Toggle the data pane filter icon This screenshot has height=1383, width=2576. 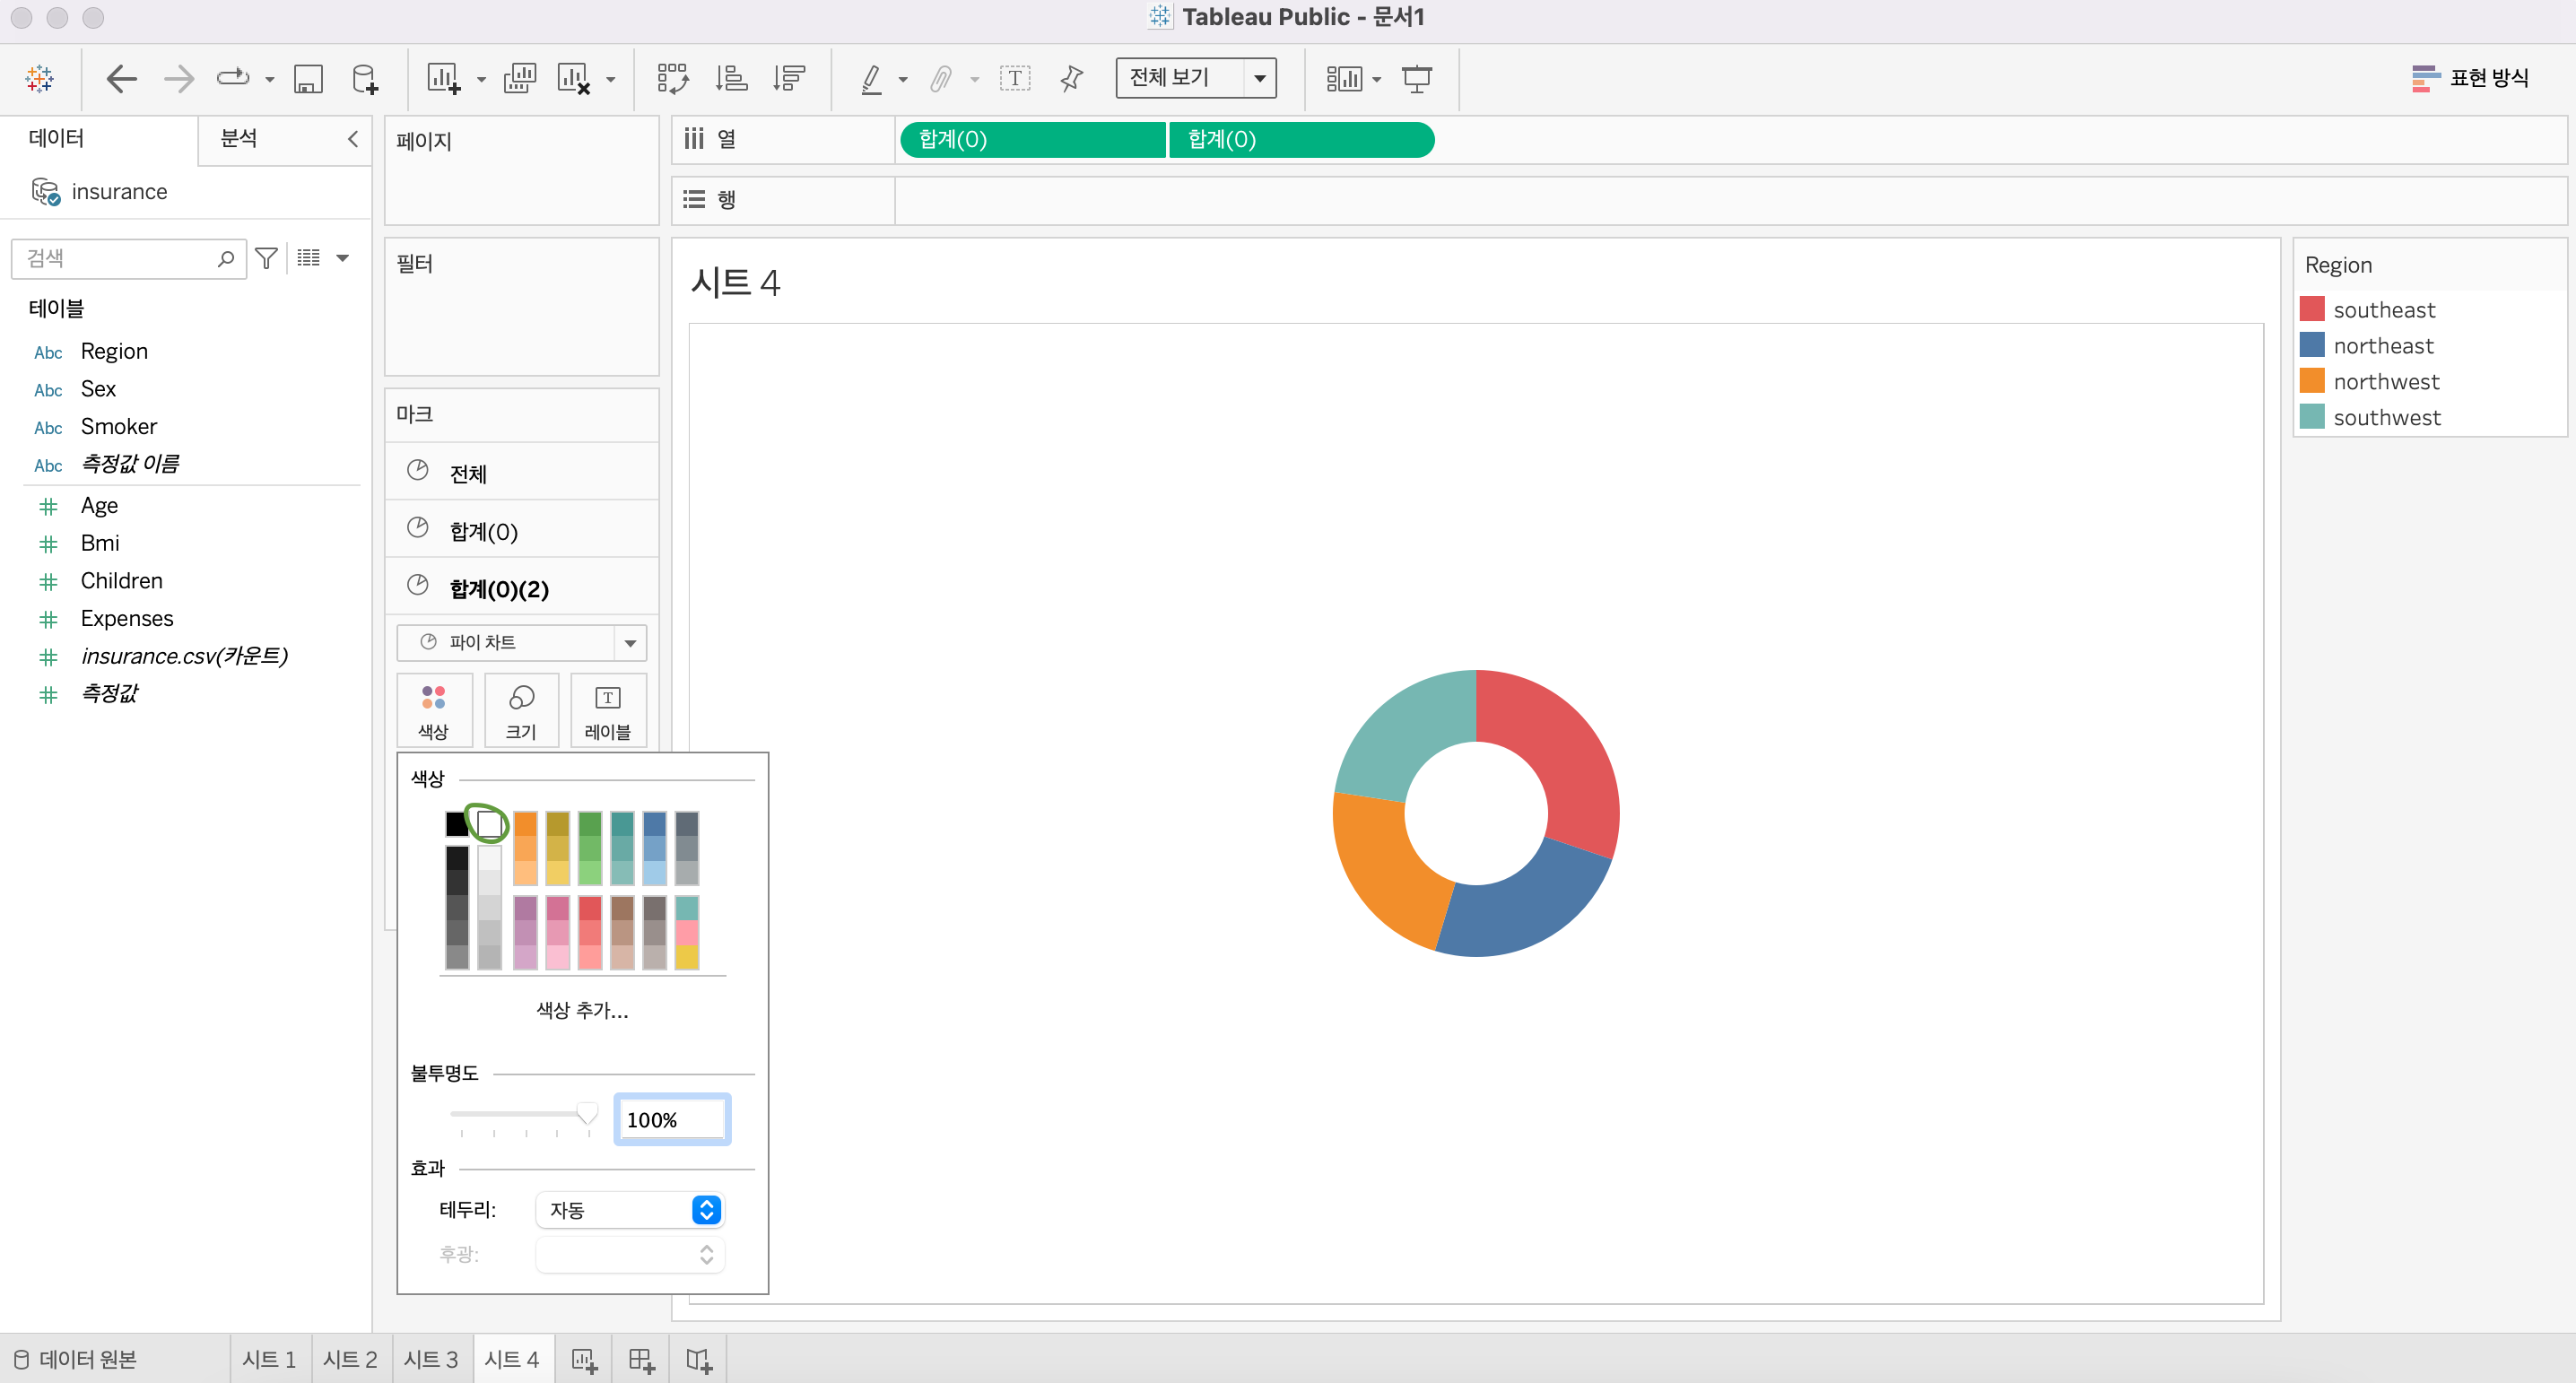[x=266, y=258]
